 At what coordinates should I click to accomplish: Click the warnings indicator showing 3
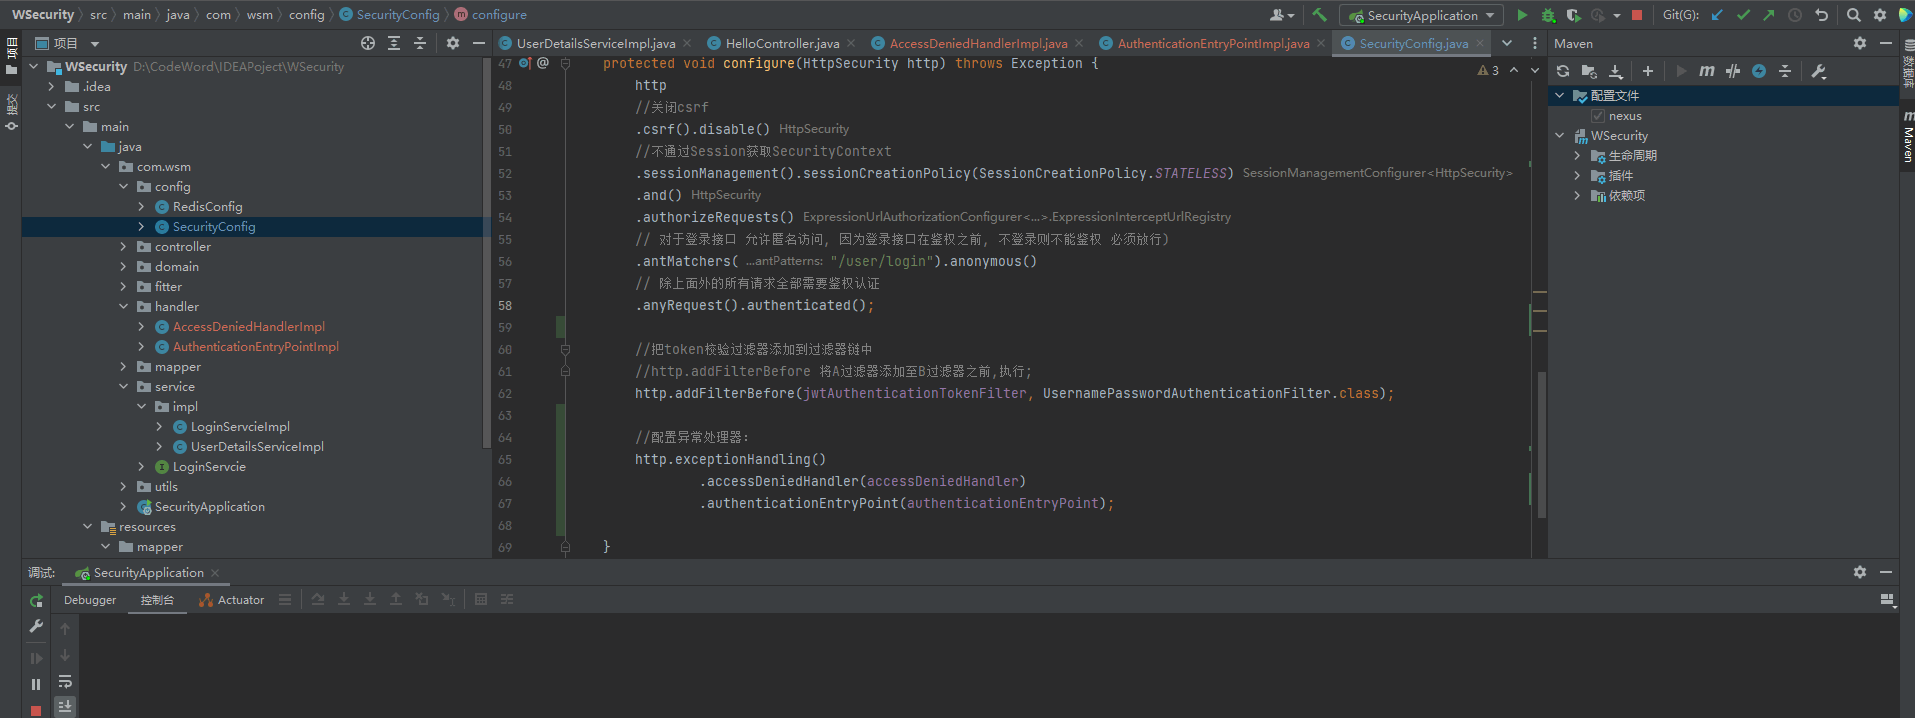1488,71
